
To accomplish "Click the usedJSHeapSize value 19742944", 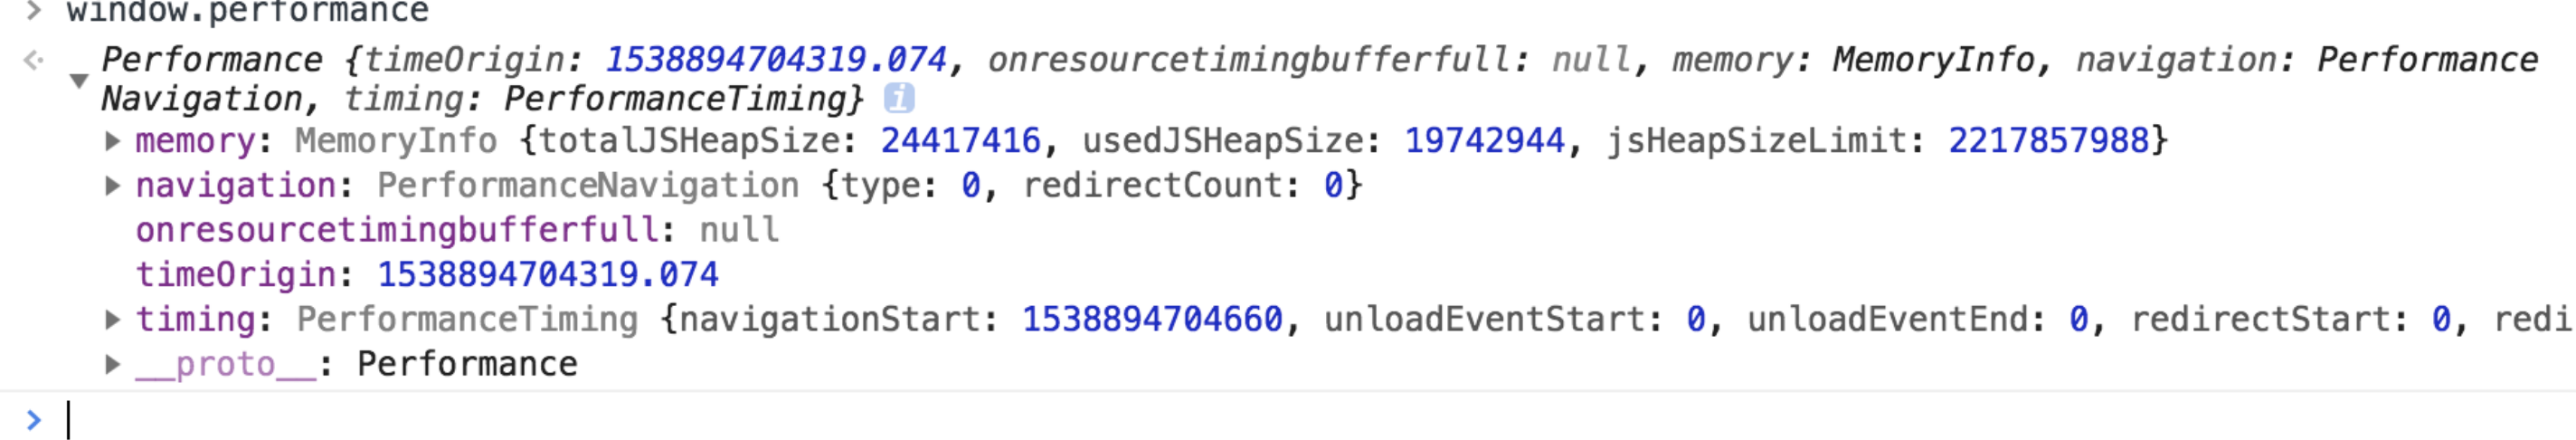I will point(1484,141).
